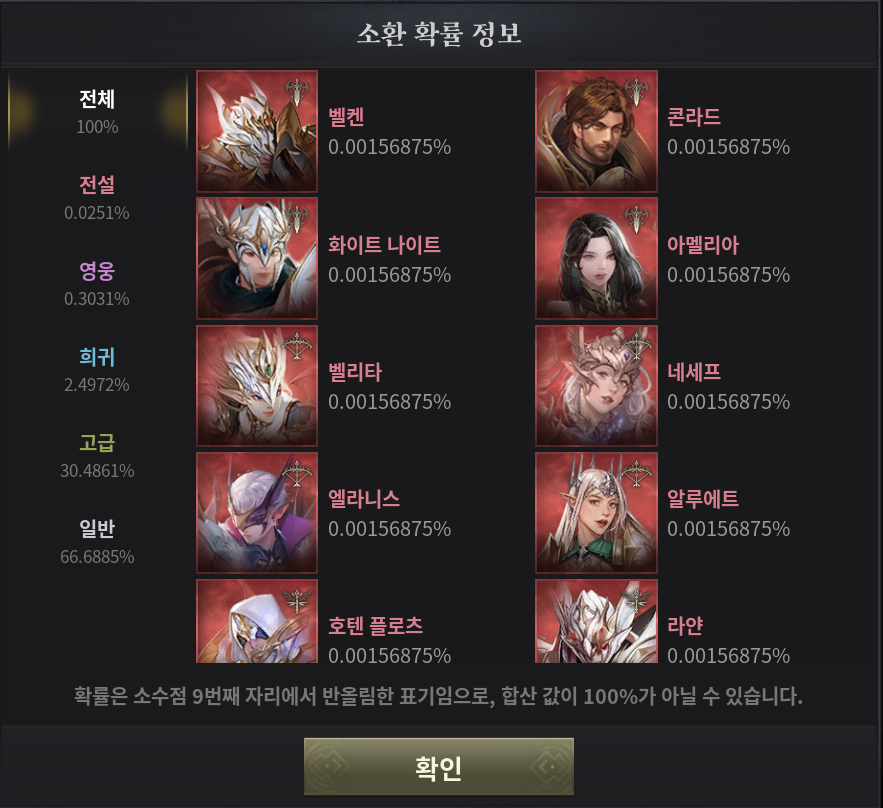Screen dimensions: 883x808
Task: Open the 네세프 character icon
Action: (596, 386)
